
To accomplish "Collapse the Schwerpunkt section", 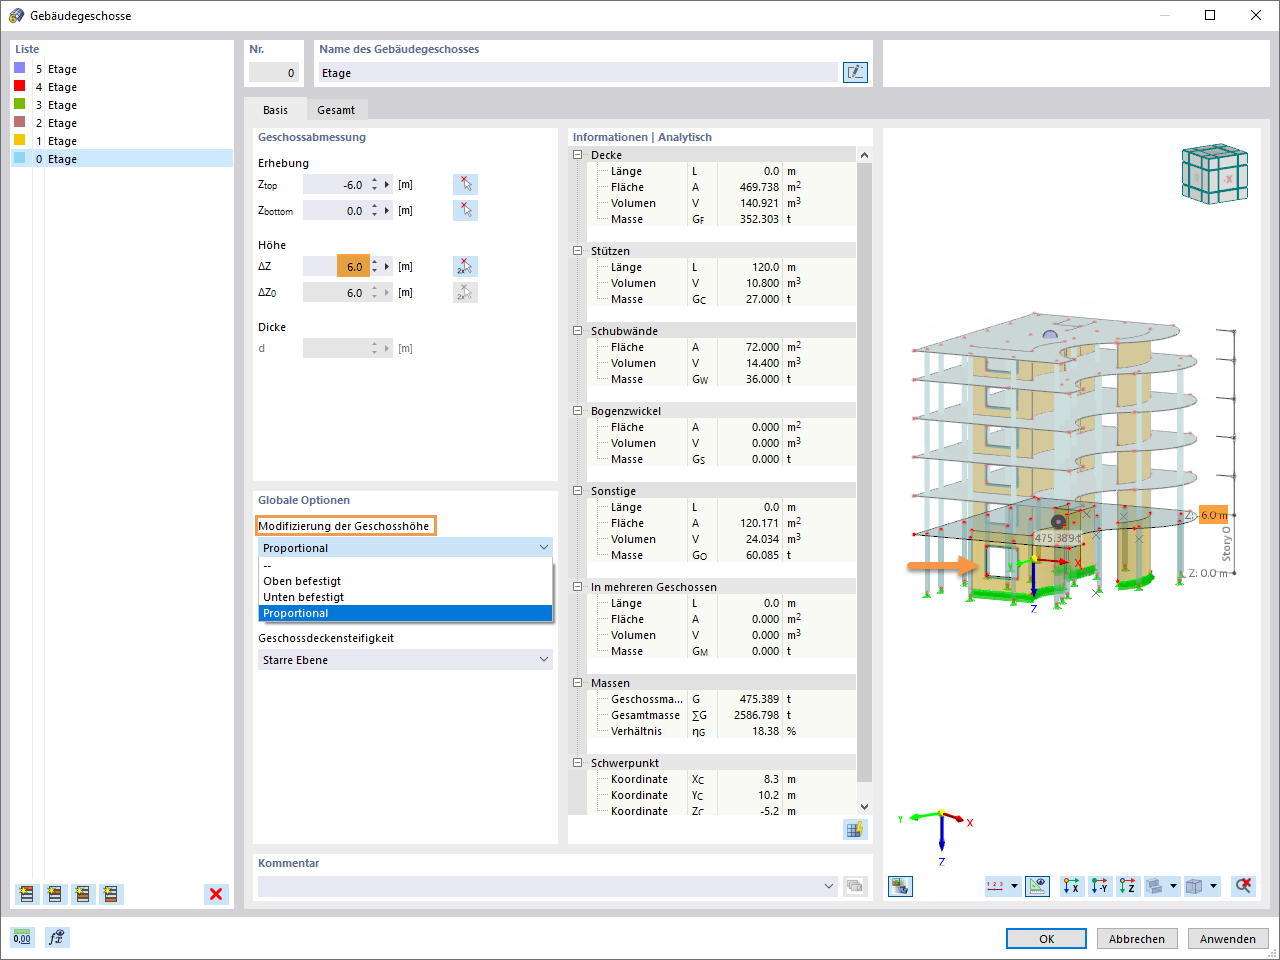I will point(577,763).
